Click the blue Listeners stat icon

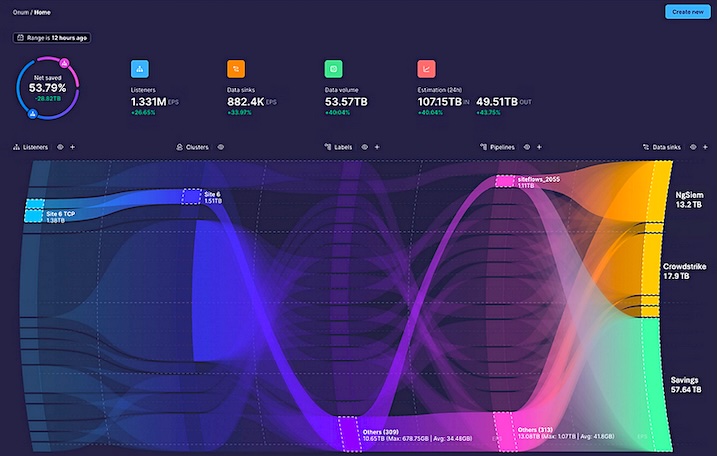pos(140,70)
